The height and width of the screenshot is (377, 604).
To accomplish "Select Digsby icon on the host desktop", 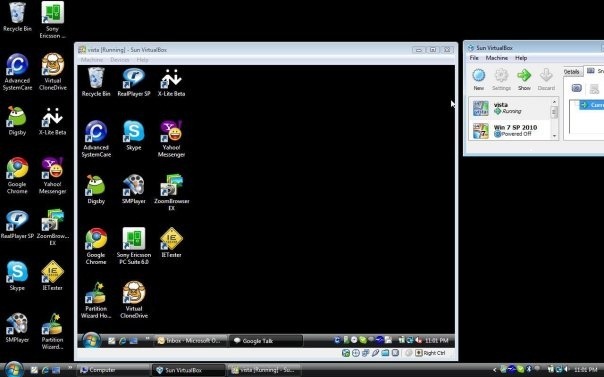I will pos(17,121).
